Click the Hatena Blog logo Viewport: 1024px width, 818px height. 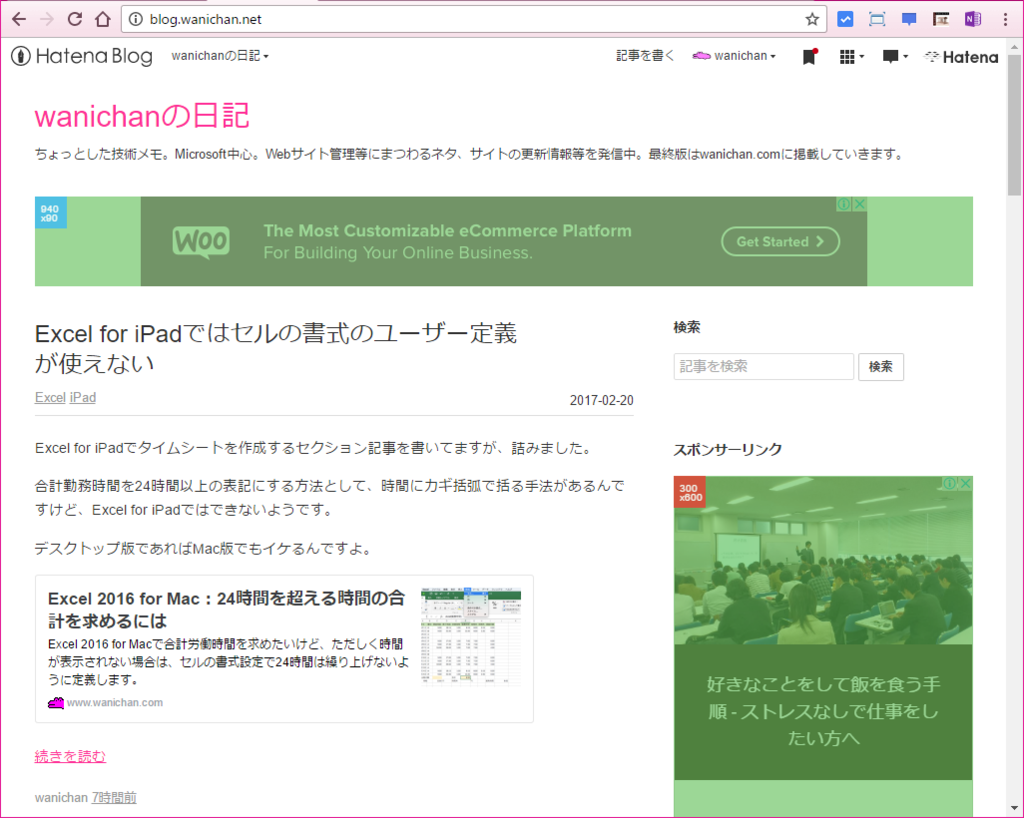pyautogui.click(x=82, y=56)
